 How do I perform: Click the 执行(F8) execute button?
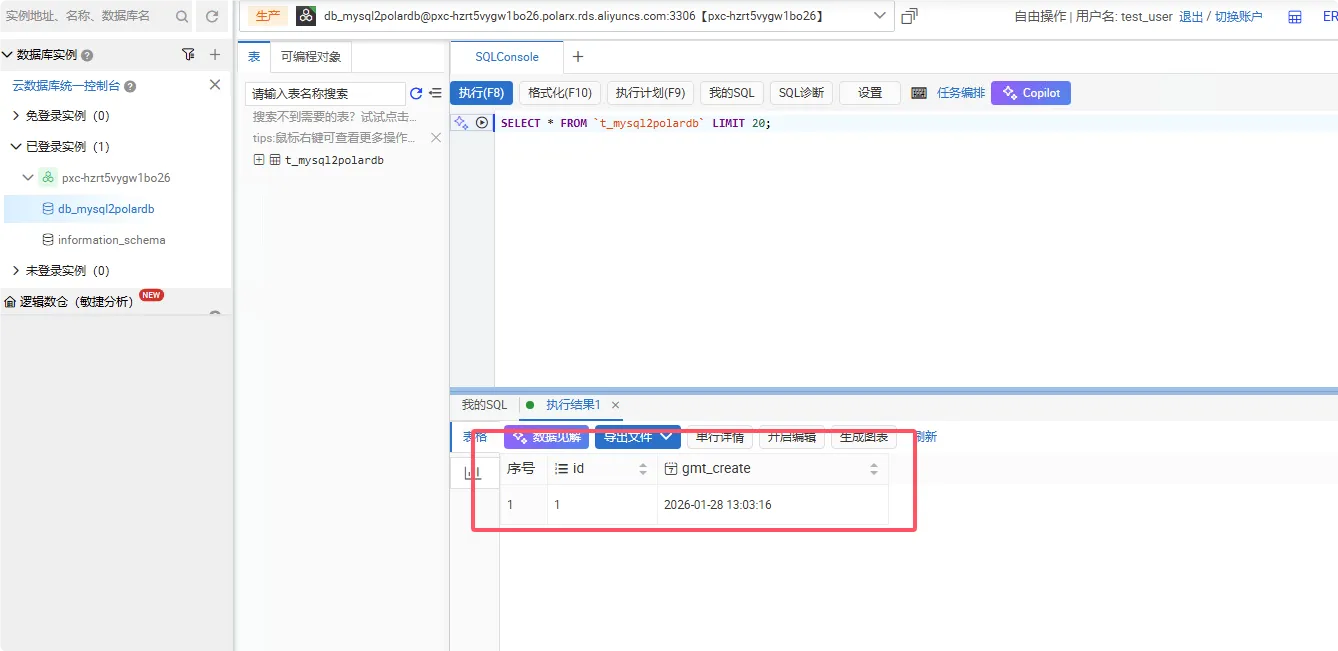(481, 92)
